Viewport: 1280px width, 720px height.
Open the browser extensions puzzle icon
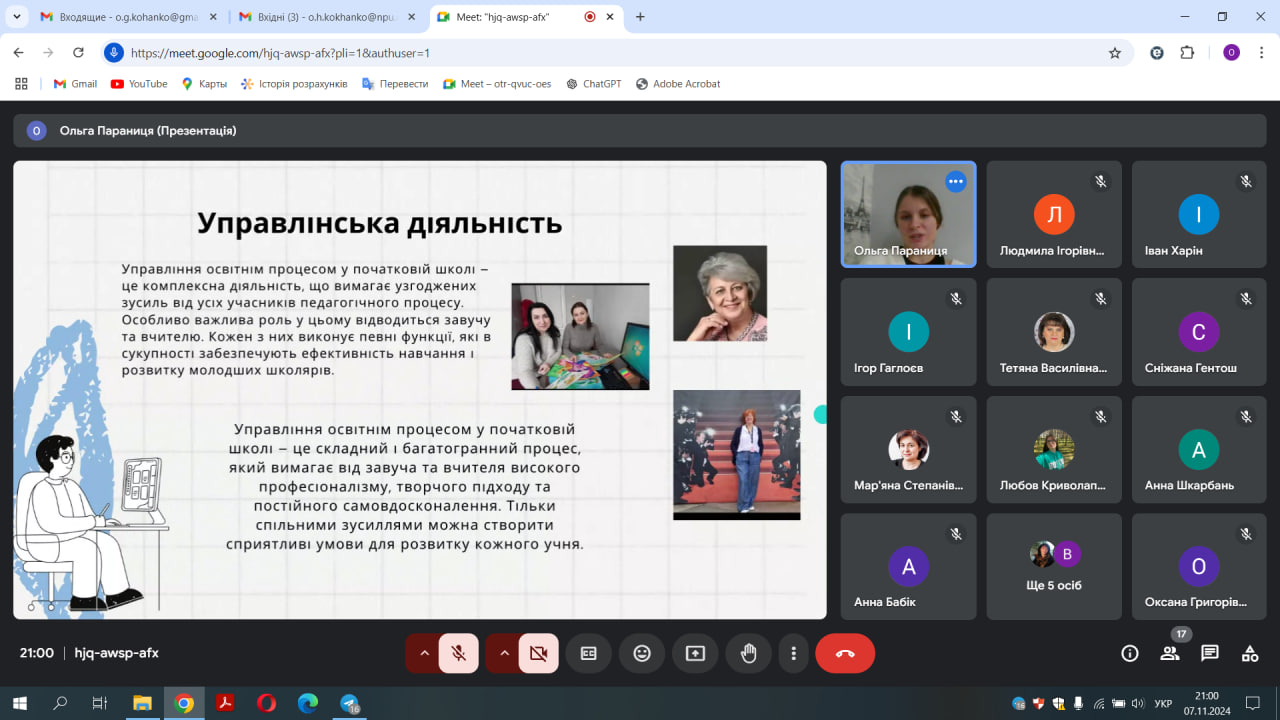(x=1187, y=53)
